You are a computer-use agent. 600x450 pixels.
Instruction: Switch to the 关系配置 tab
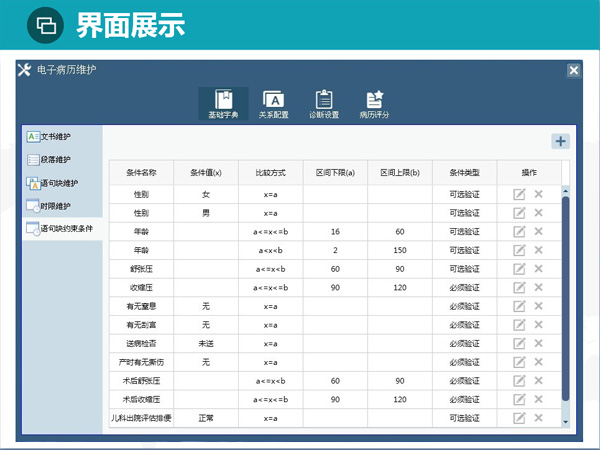pyautogui.click(x=274, y=104)
